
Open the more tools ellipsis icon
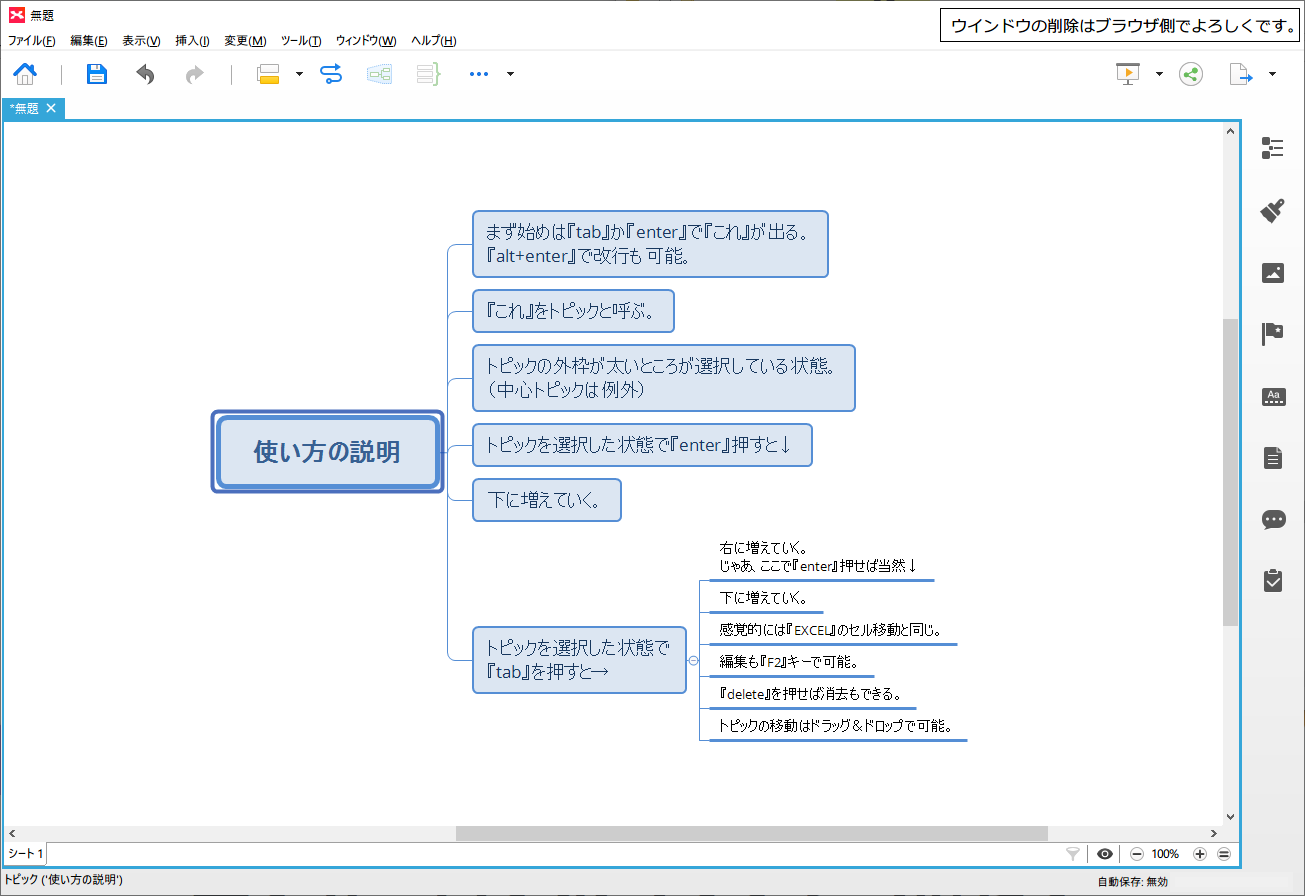pyautogui.click(x=479, y=74)
